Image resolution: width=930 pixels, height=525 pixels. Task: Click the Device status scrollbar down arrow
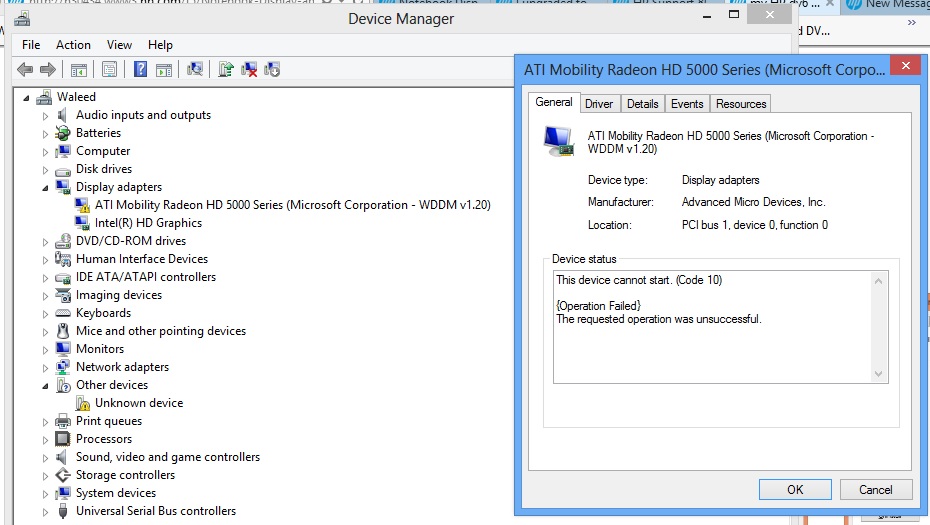click(879, 374)
